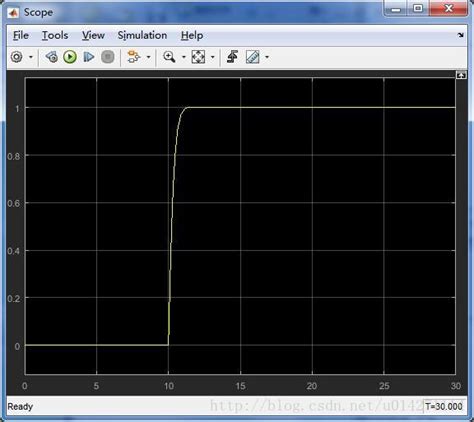Expand the scale axes dropdown arrow
The width and height of the screenshot is (474, 422).
click(x=212, y=57)
